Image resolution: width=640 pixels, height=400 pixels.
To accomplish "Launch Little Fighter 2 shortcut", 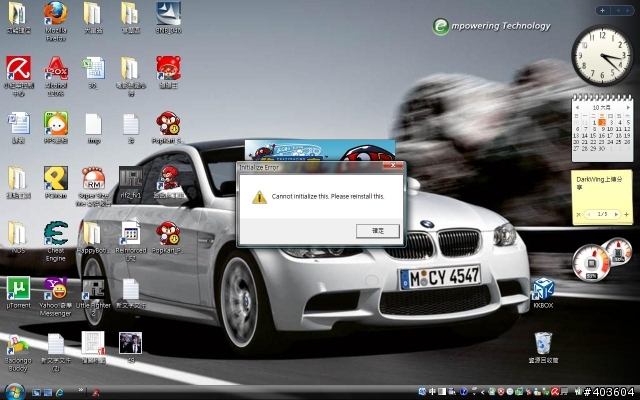I will (x=93, y=297).
